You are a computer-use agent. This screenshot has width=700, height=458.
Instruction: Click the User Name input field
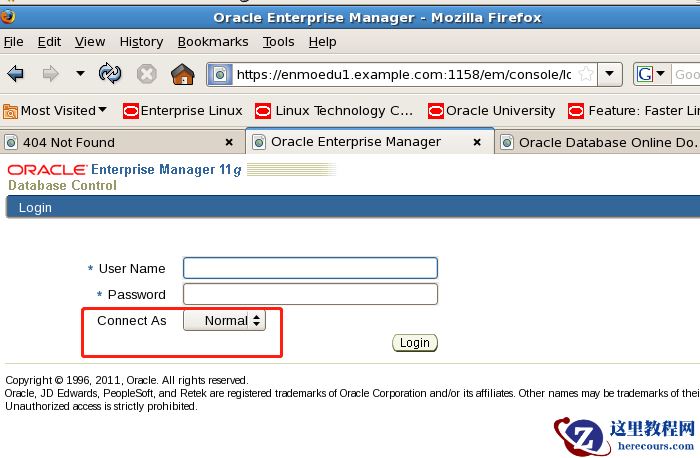pyautogui.click(x=310, y=268)
